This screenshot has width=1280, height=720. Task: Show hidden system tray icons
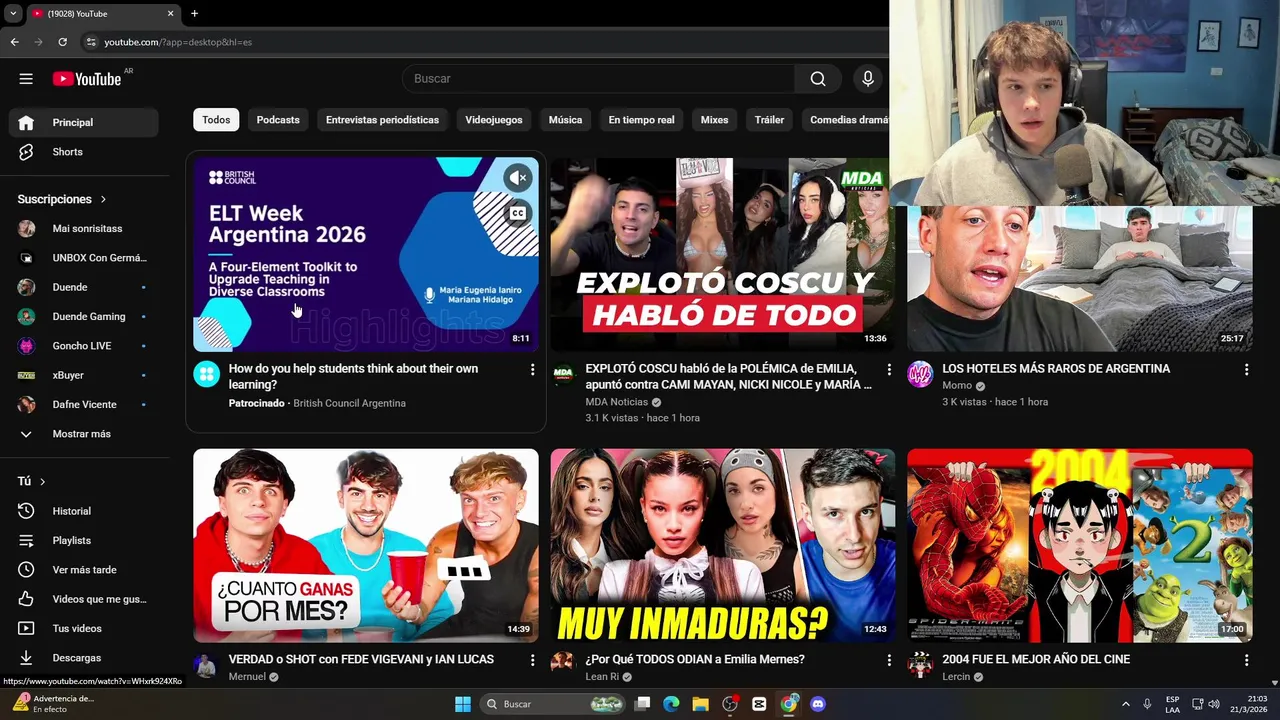1125,704
